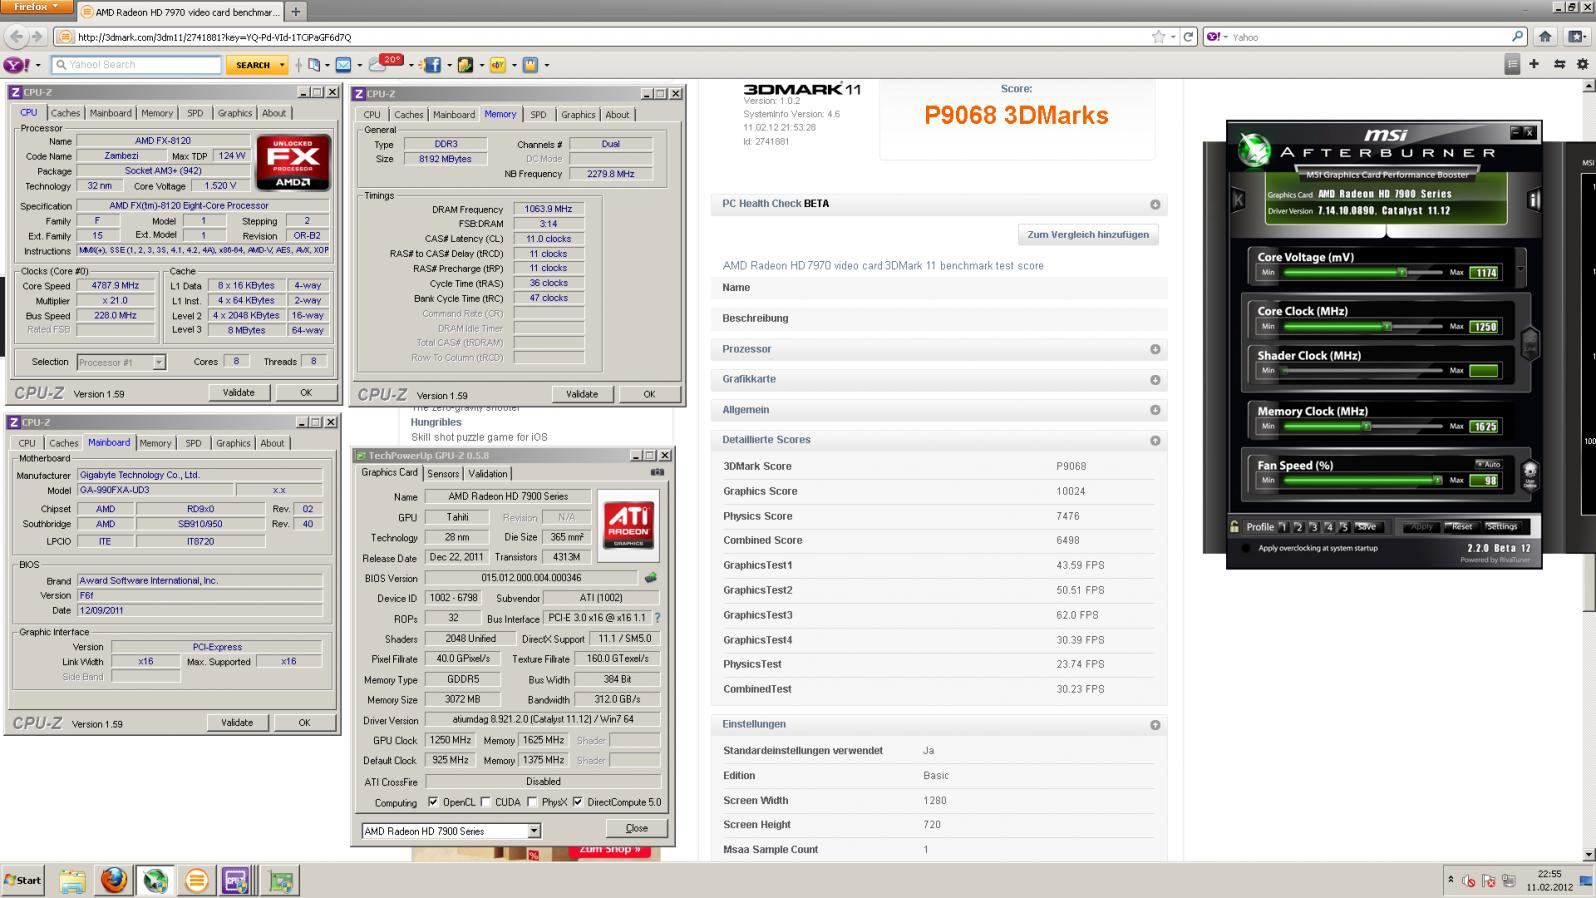Click OK in the Memory CPU-Z window

coord(649,394)
